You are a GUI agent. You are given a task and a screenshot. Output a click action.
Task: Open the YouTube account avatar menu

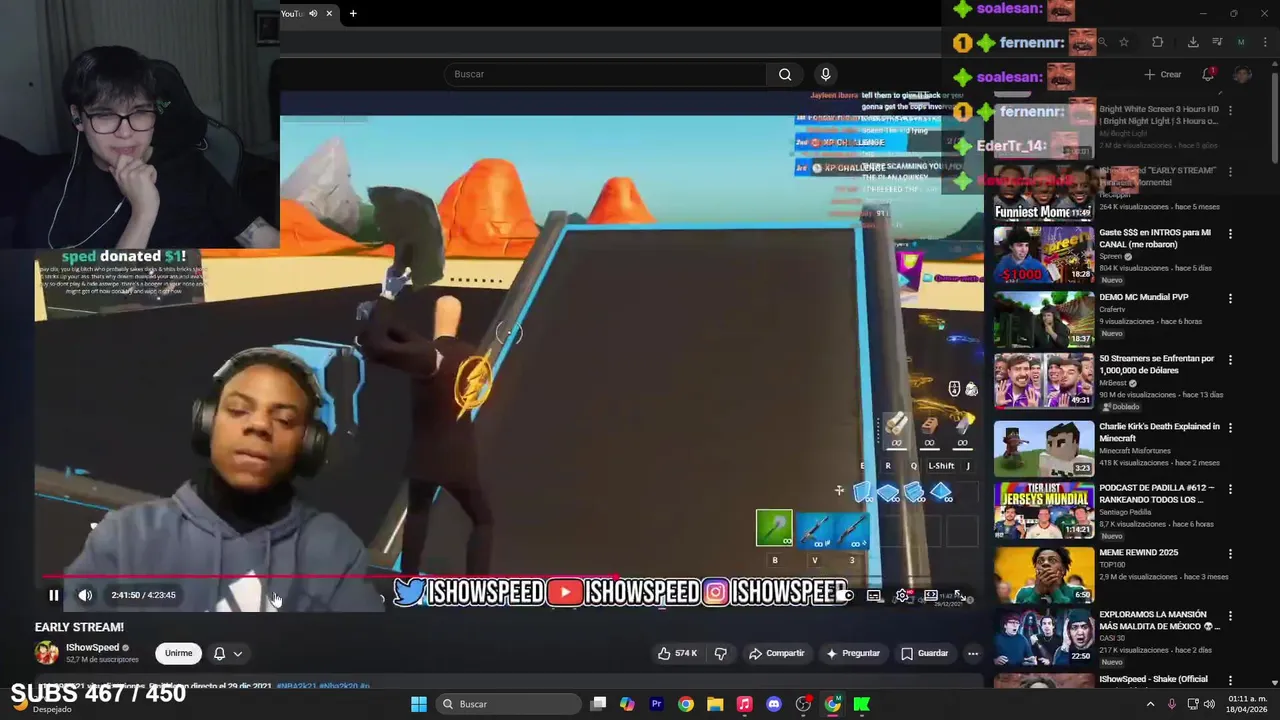coord(1243,74)
